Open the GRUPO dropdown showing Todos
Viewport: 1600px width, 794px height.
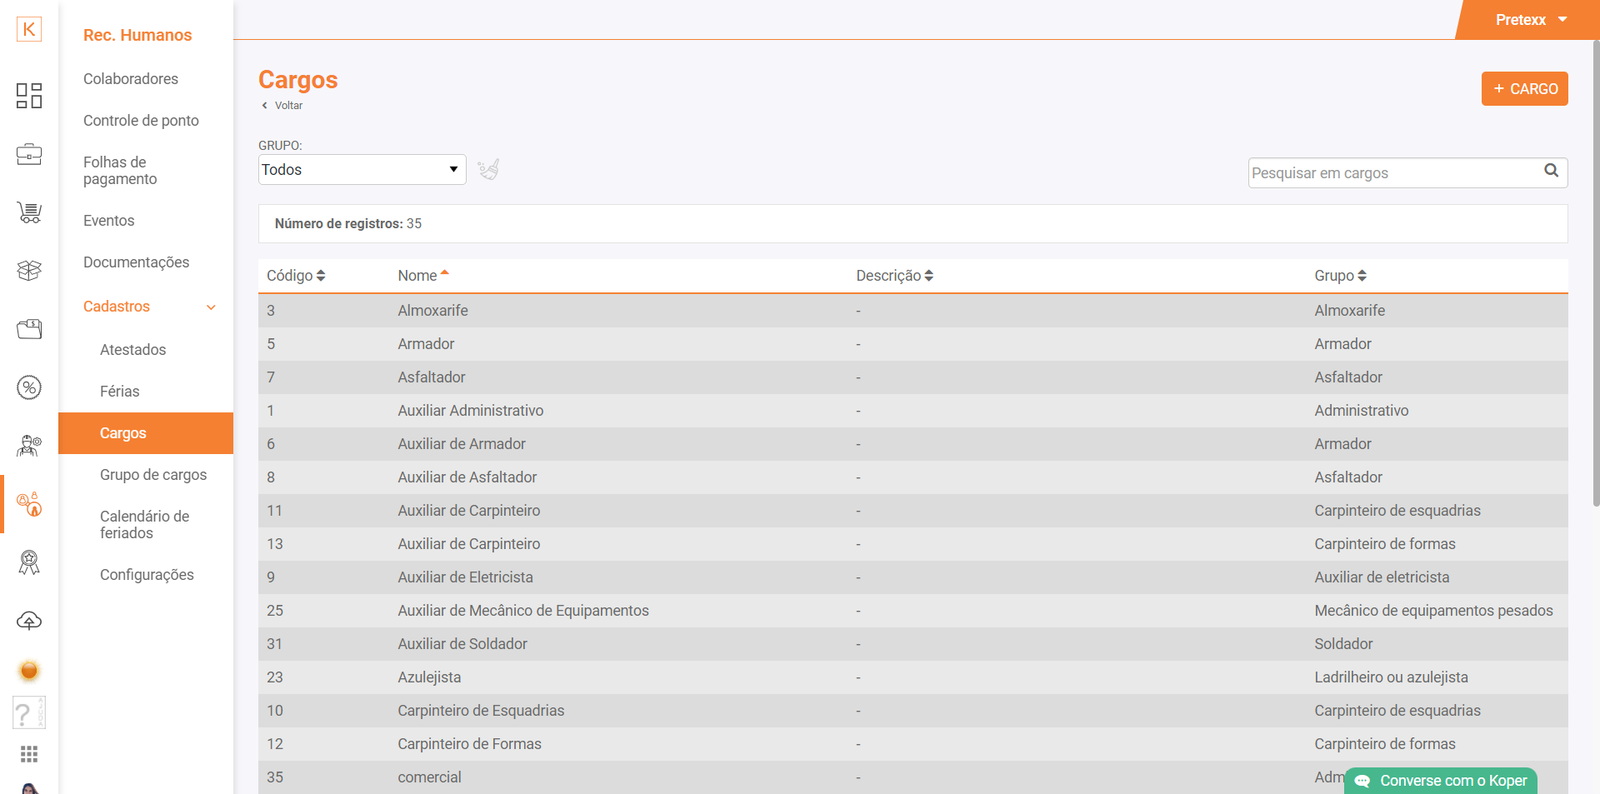click(x=362, y=170)
